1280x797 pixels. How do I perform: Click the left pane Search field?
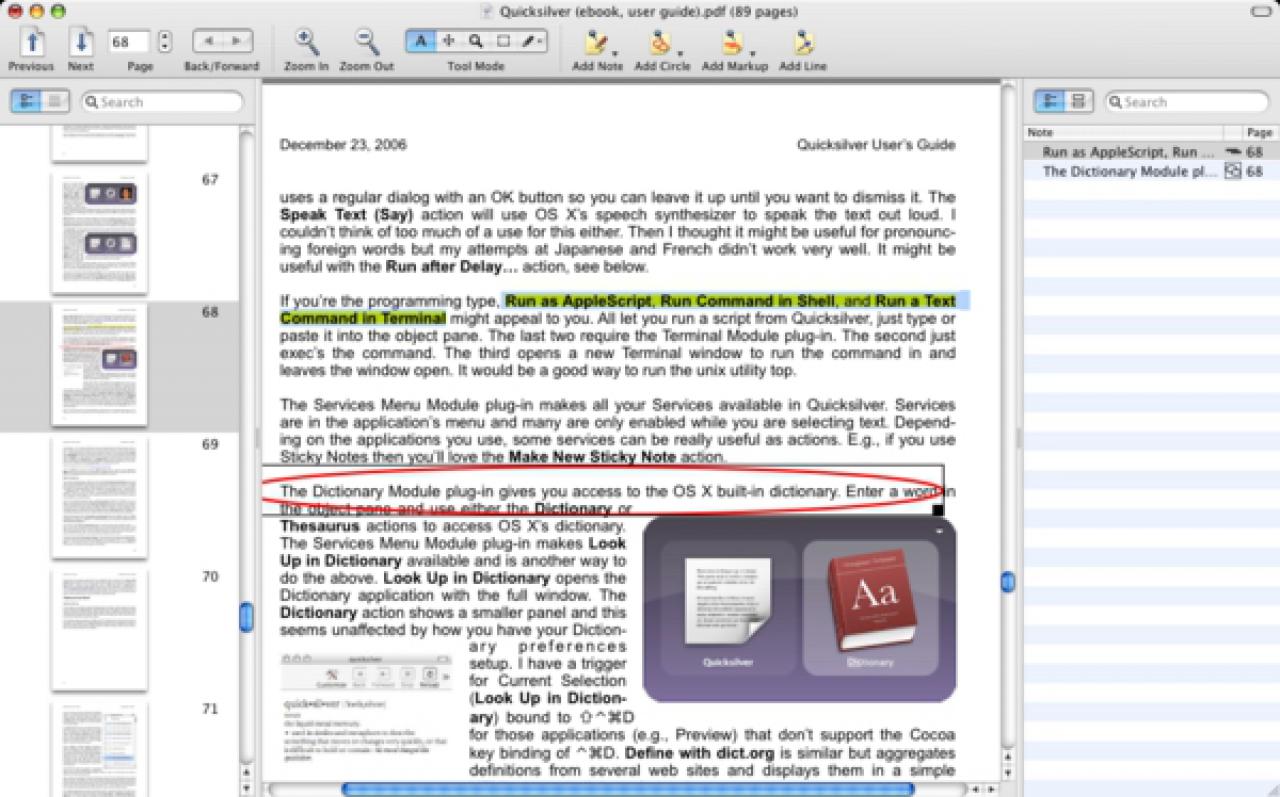tap(162, 102)
